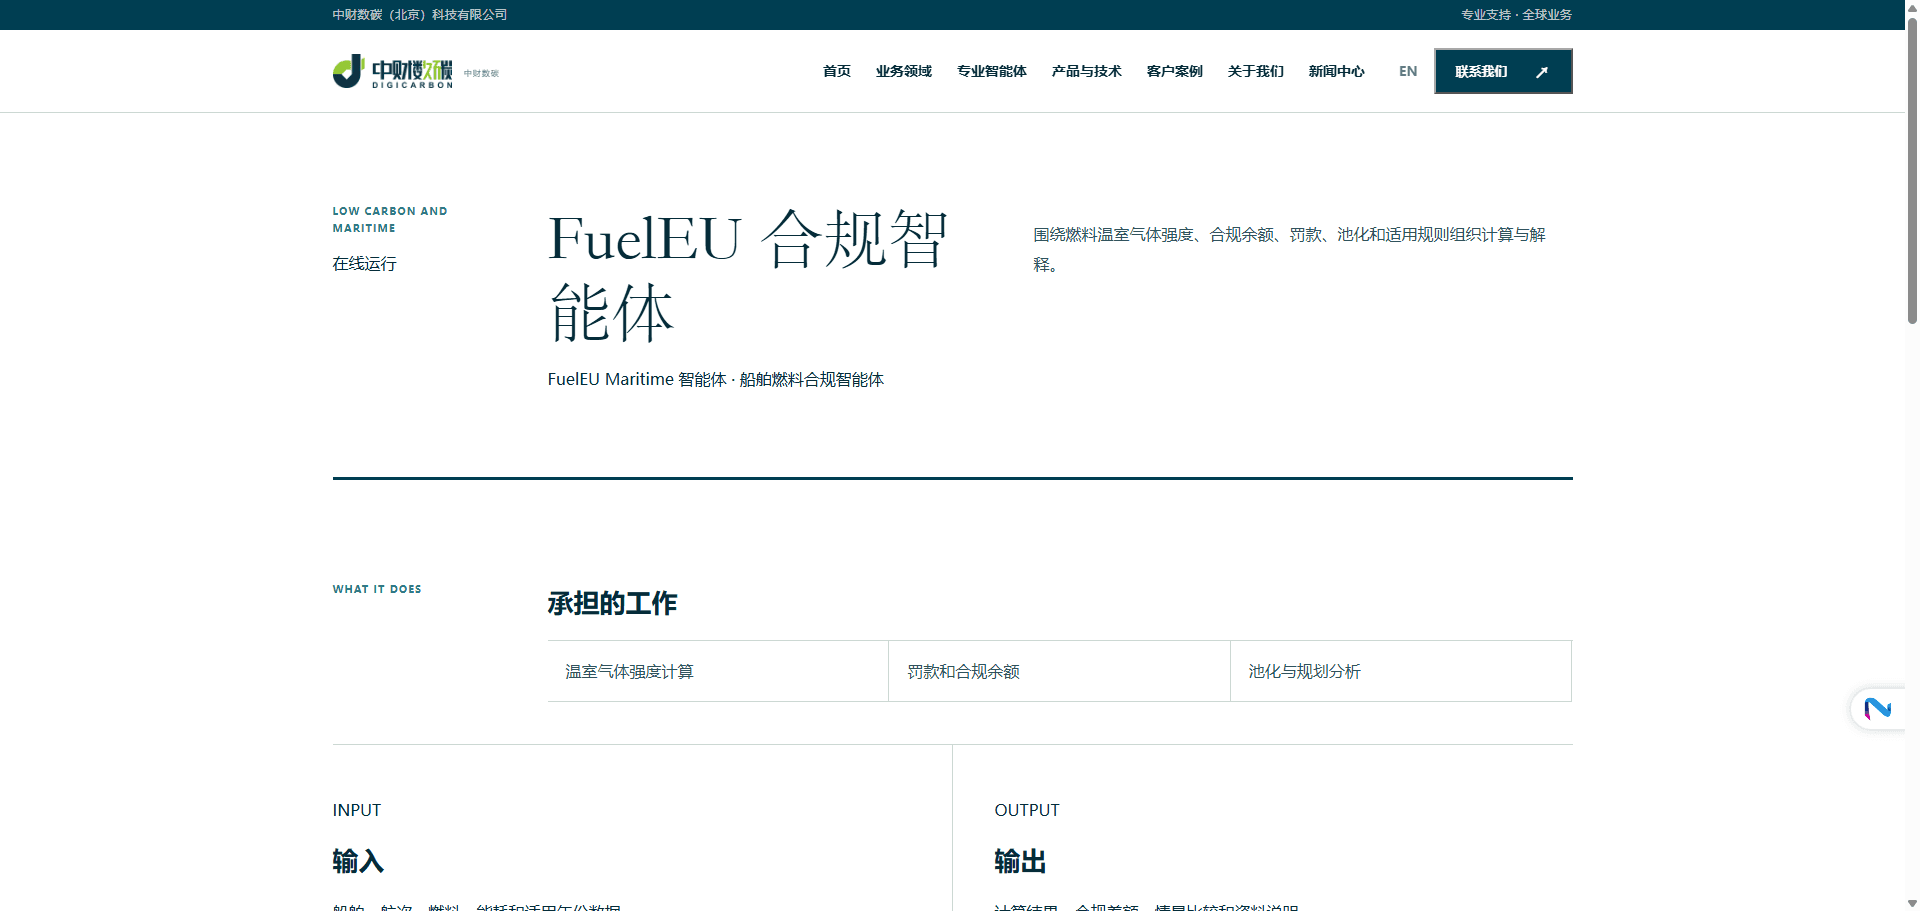Open 客户案例 navigation item

1174,71
